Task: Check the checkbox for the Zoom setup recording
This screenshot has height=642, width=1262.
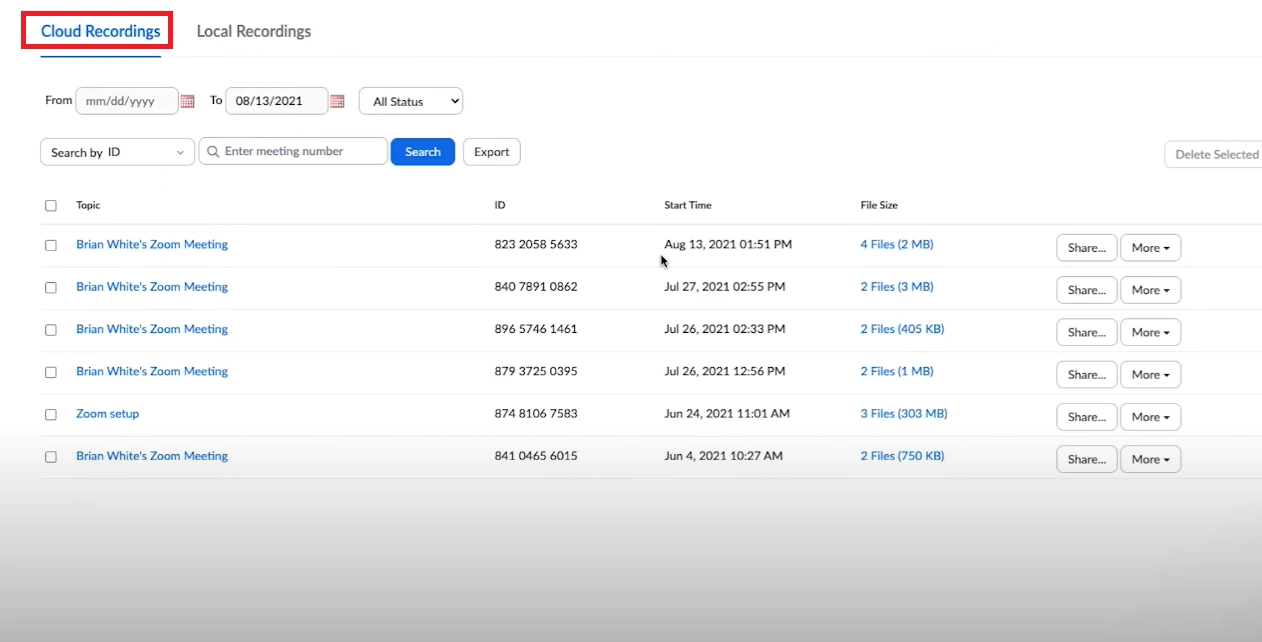Action: [51, 413]
